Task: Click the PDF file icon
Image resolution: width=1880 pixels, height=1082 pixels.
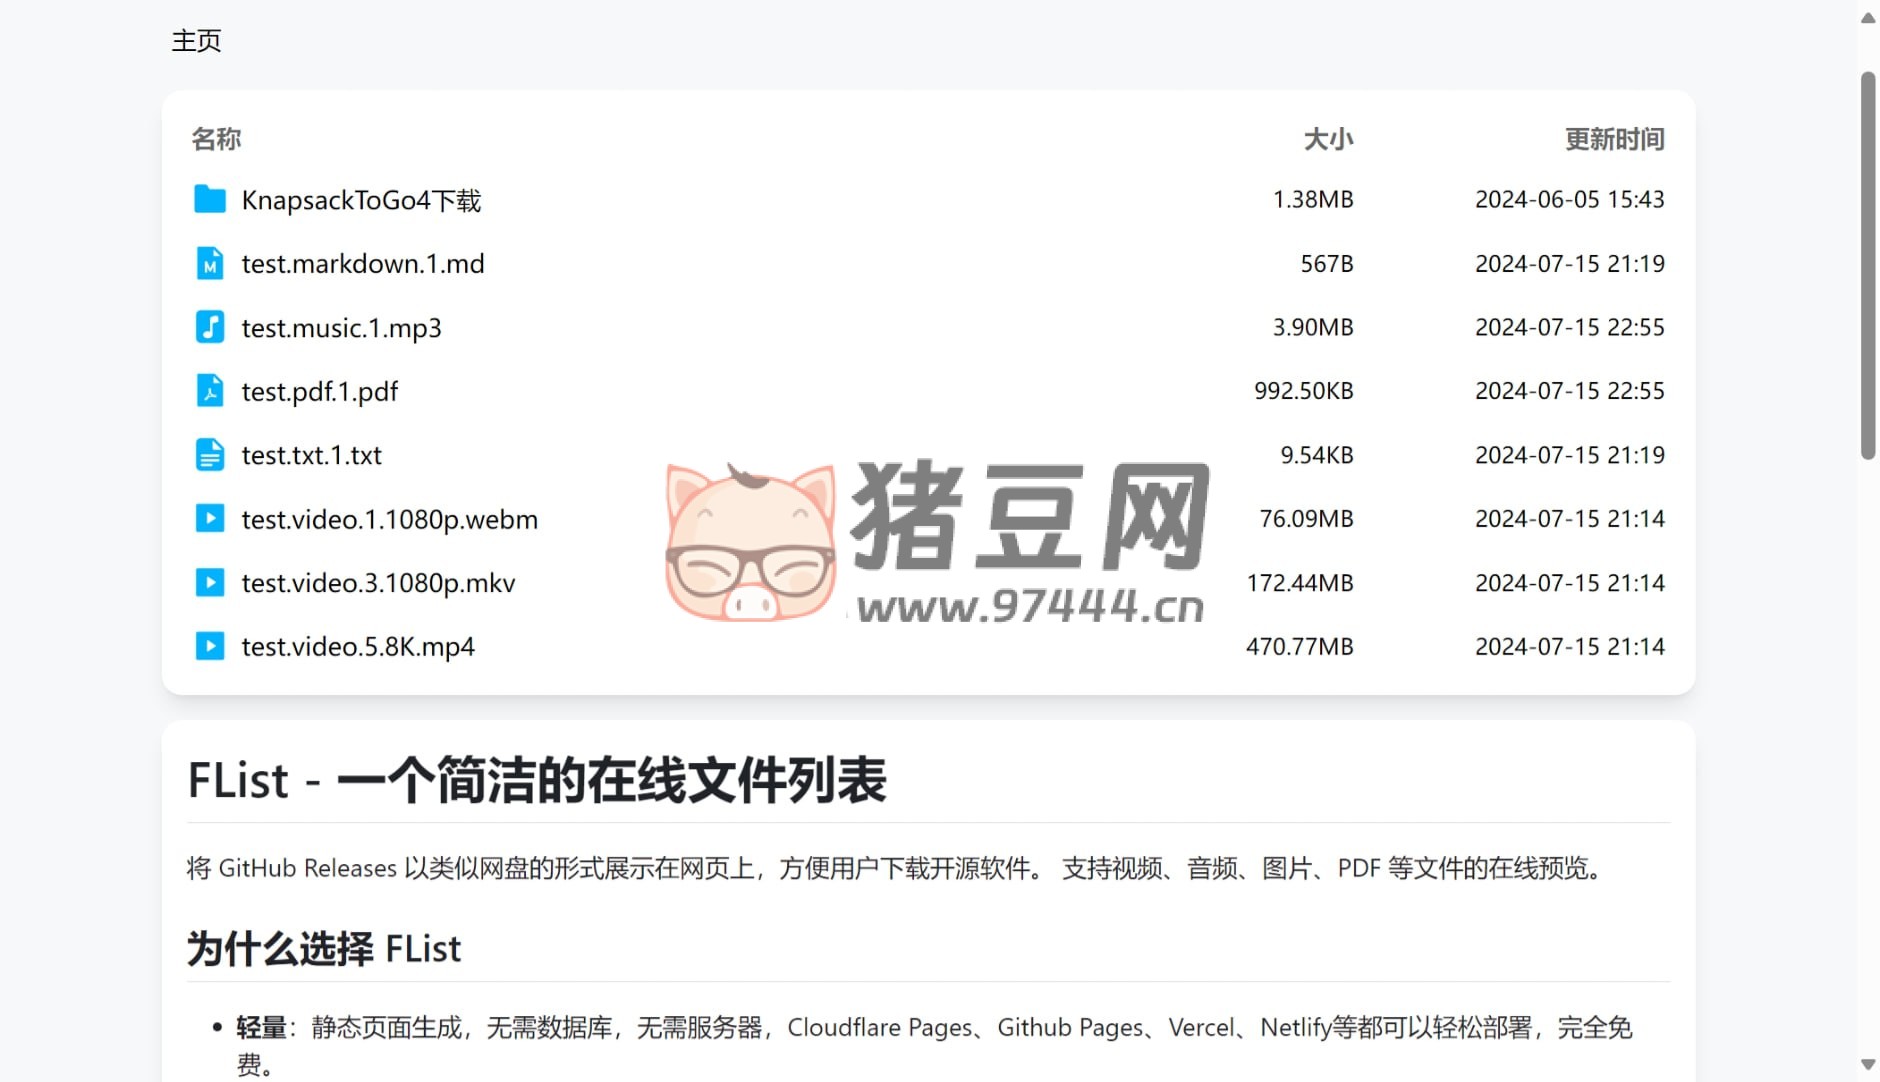Action: [x=209, y=391]
